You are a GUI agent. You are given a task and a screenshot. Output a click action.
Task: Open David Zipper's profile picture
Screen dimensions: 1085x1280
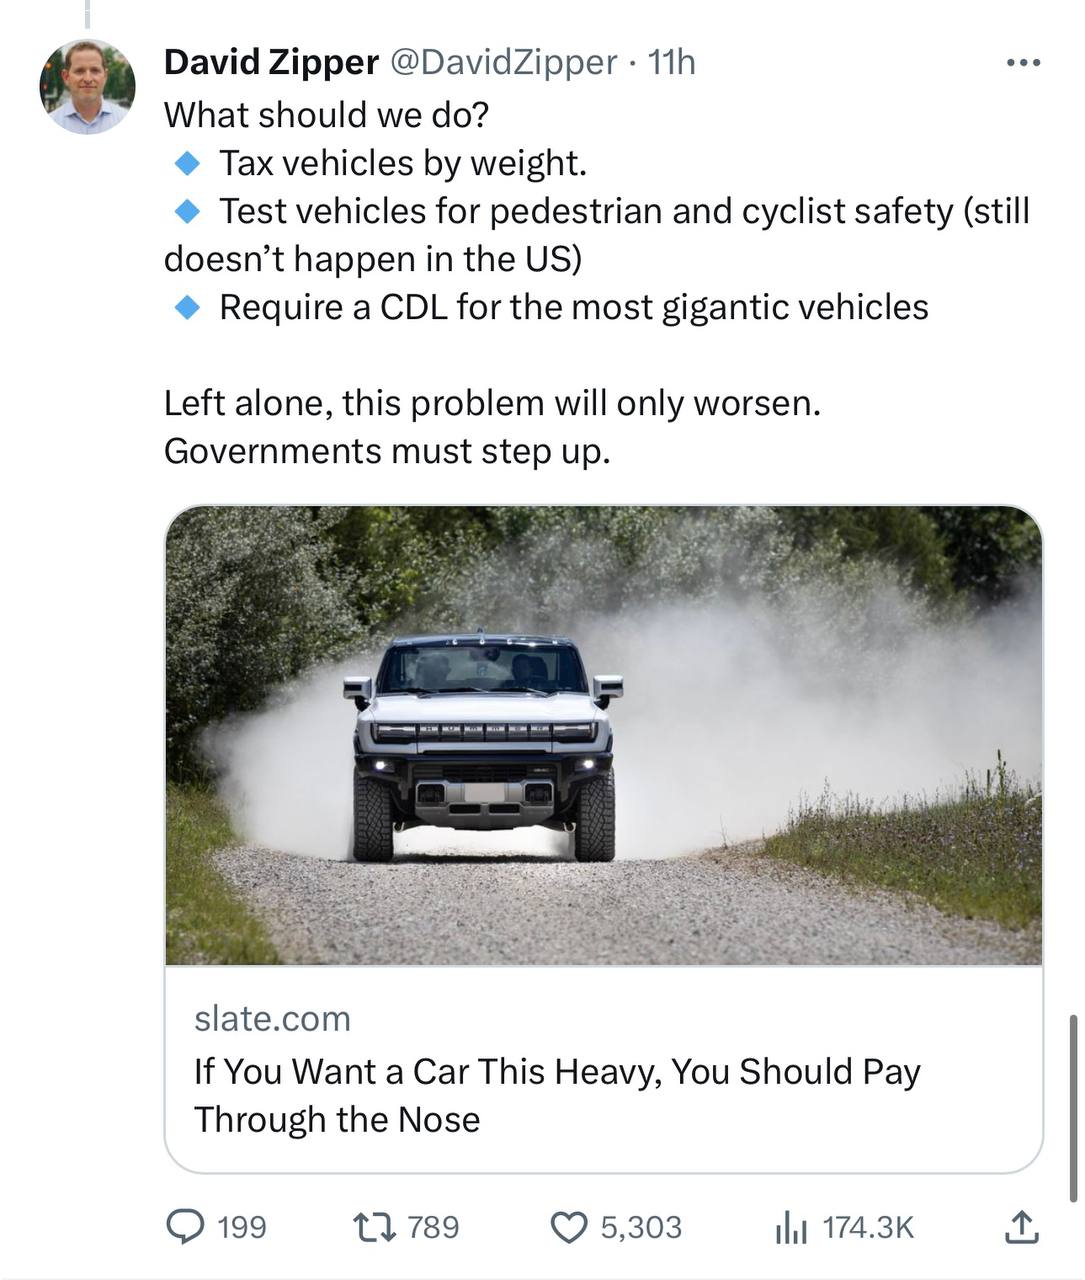tap(87, 87)
